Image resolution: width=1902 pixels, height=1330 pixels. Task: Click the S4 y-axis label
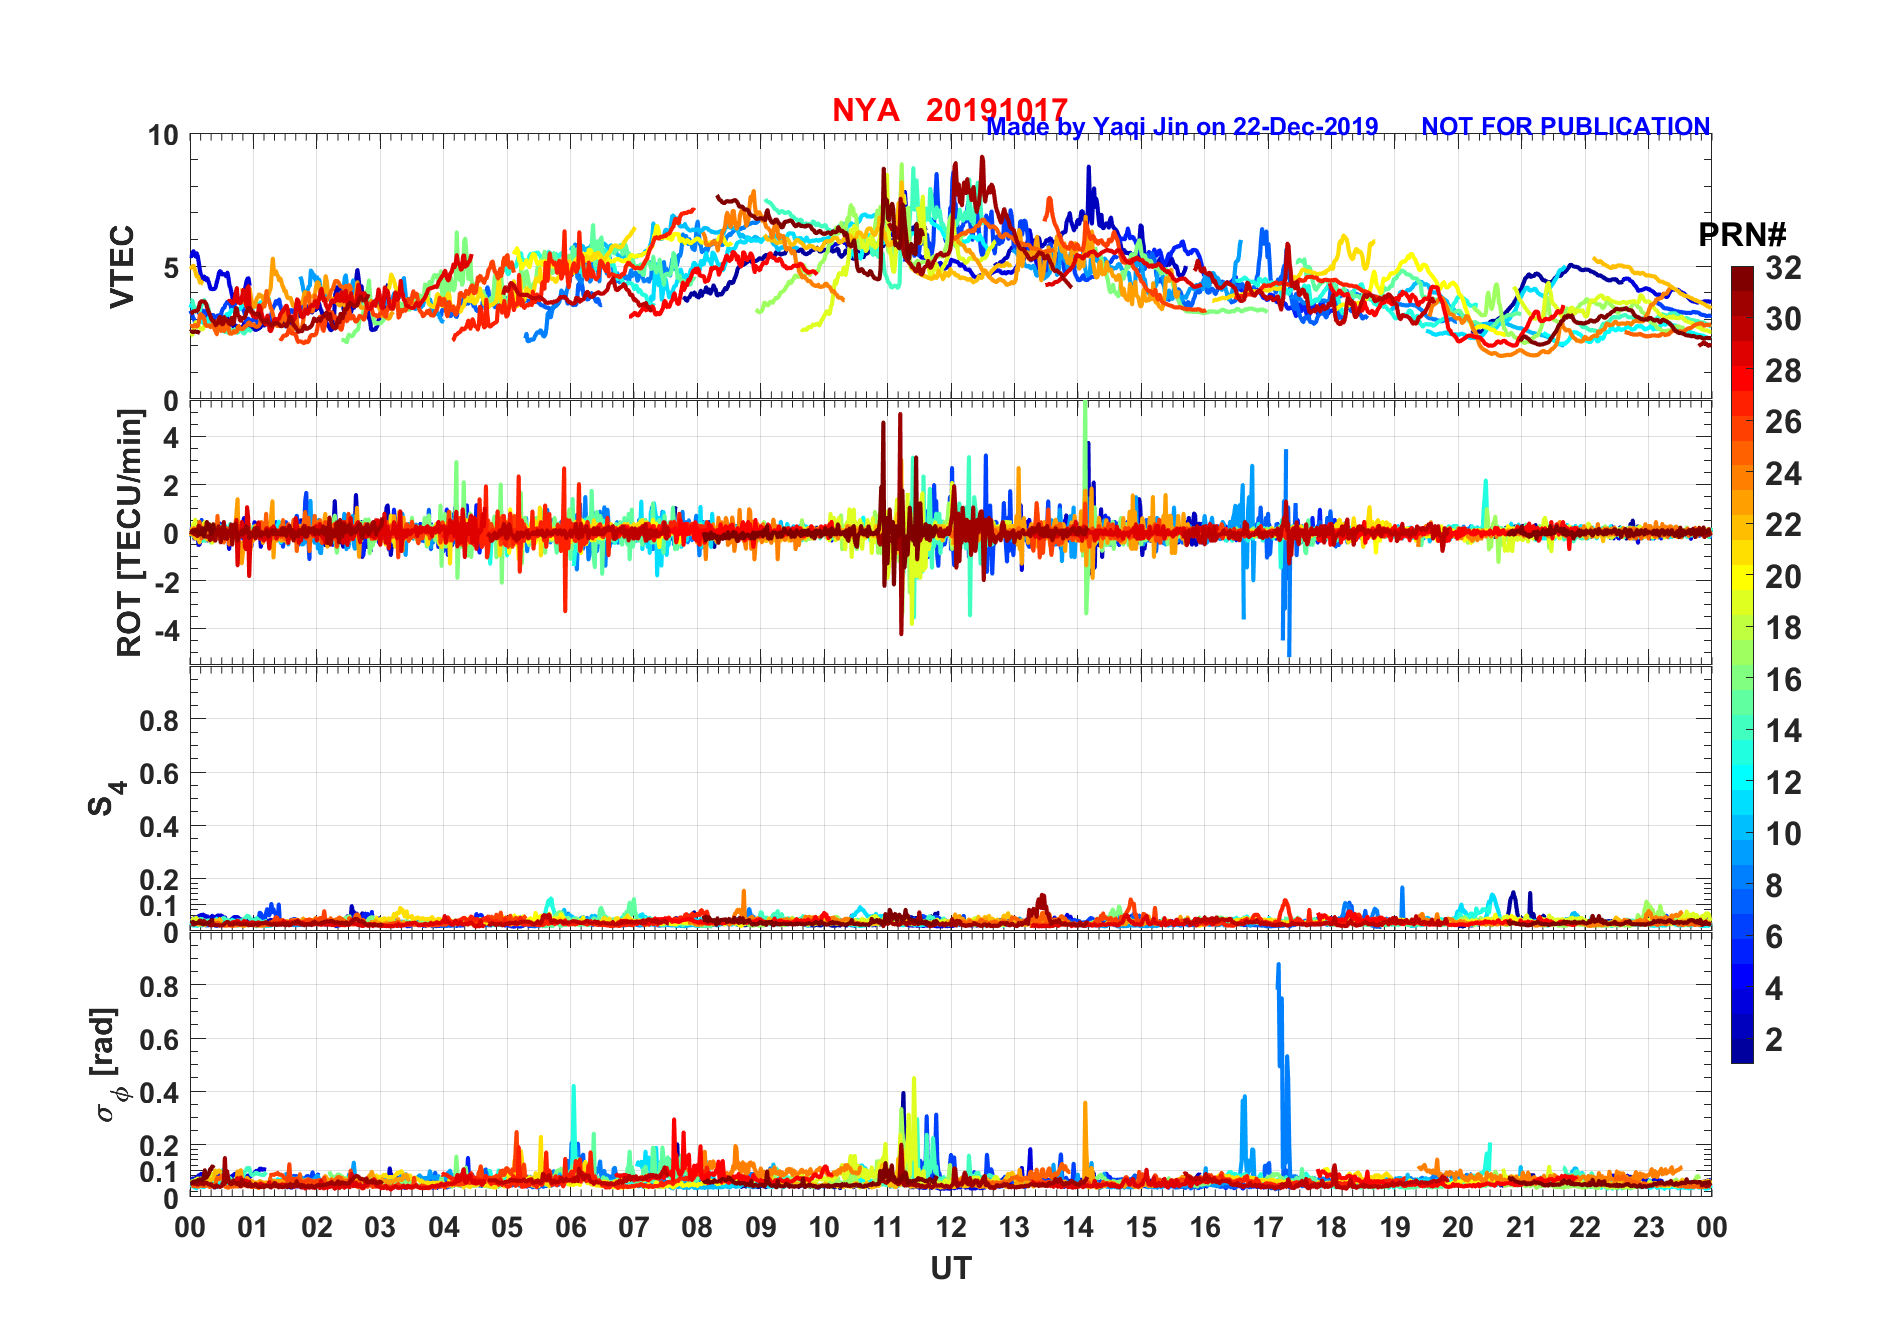pos(106,799)
